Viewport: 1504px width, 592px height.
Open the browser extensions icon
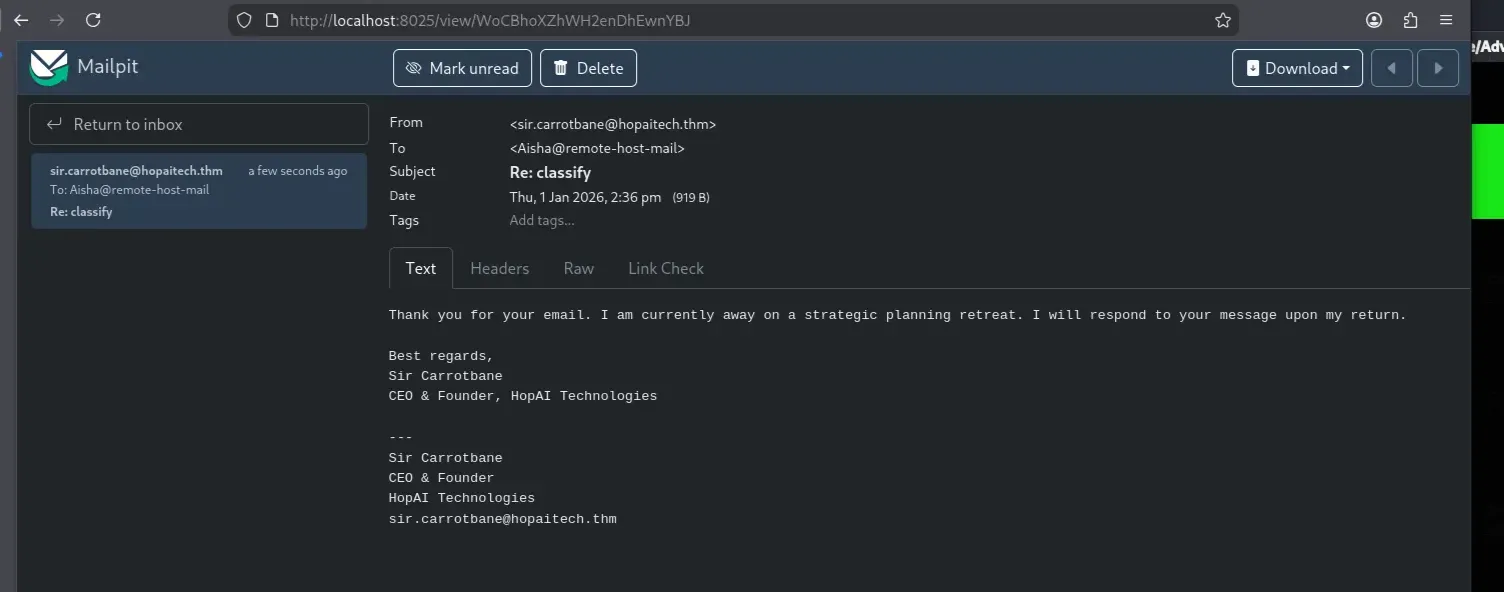click(1410, 20)
